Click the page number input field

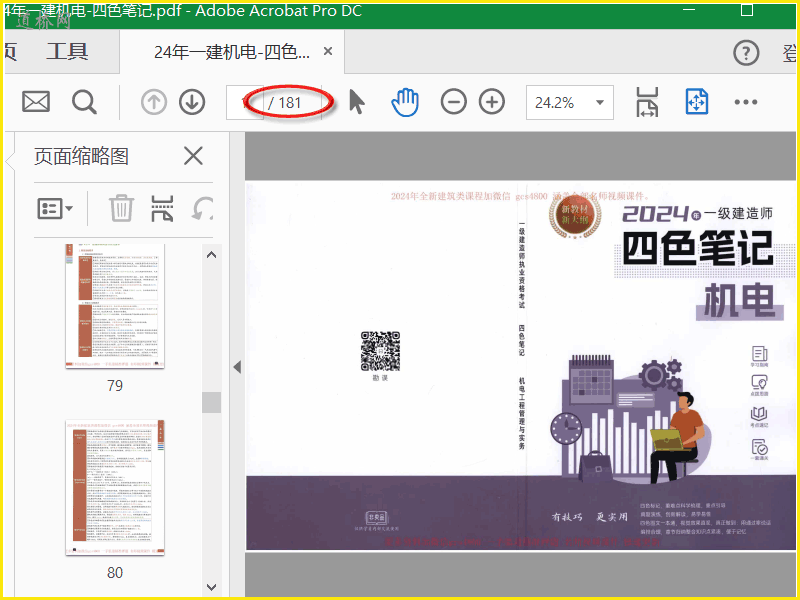click(x=244, y=103)
